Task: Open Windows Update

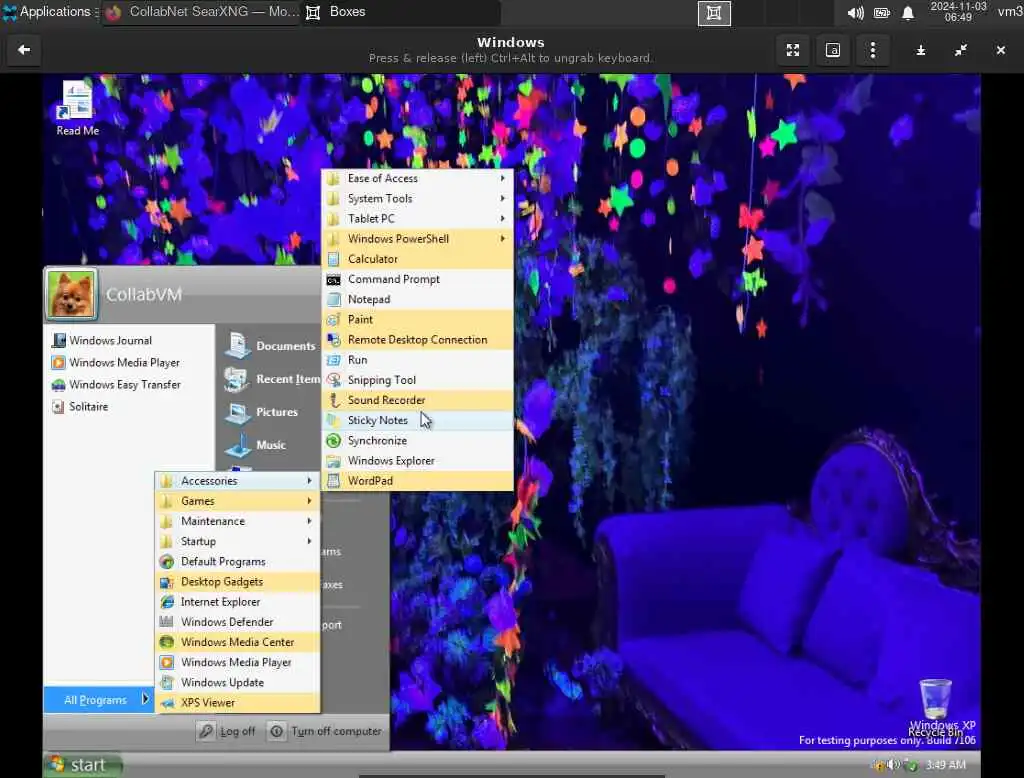Action: (238, 683)
